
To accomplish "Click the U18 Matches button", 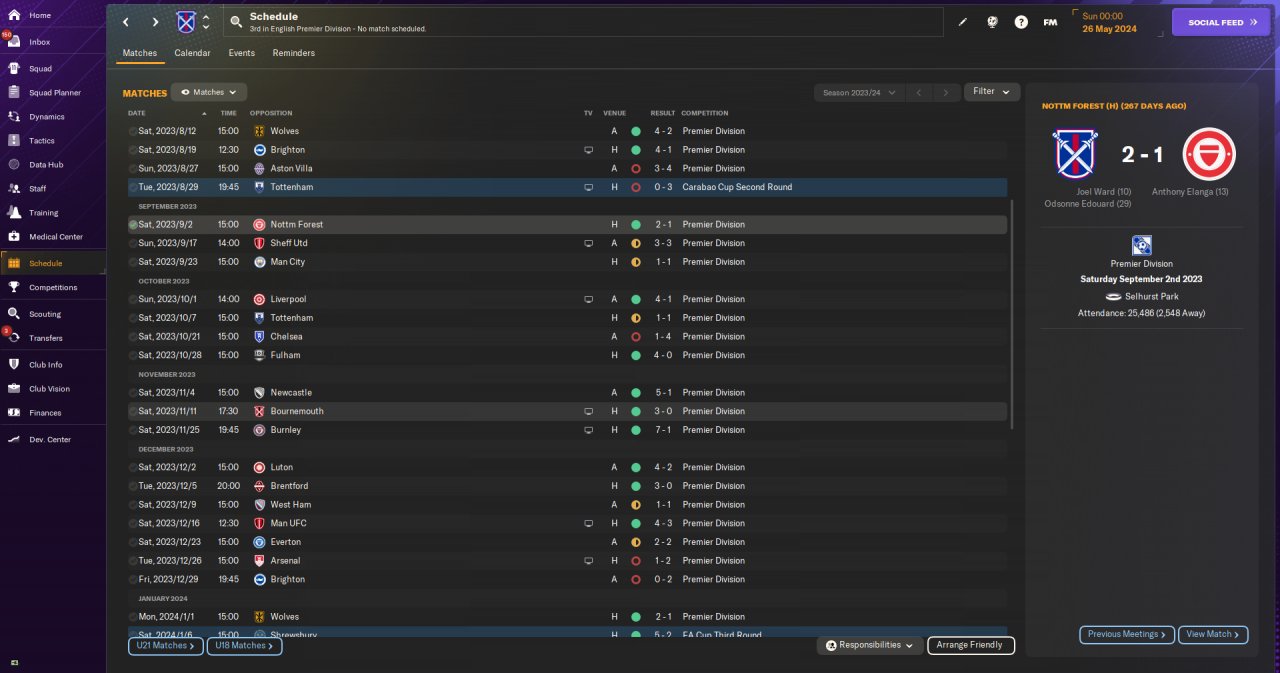I will point(244,646).
